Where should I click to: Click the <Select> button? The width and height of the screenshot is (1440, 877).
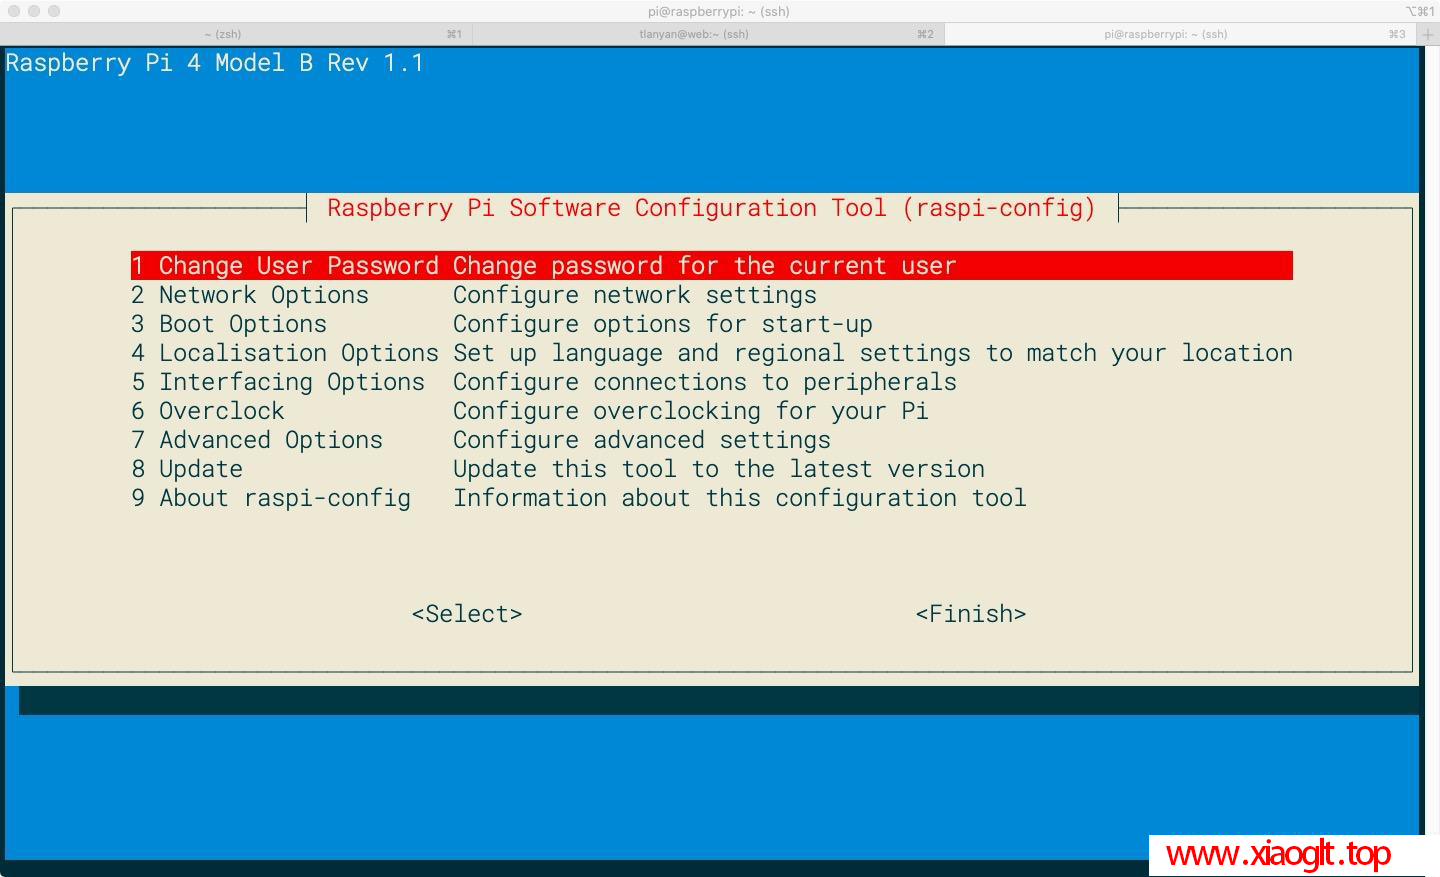[467, 614]
